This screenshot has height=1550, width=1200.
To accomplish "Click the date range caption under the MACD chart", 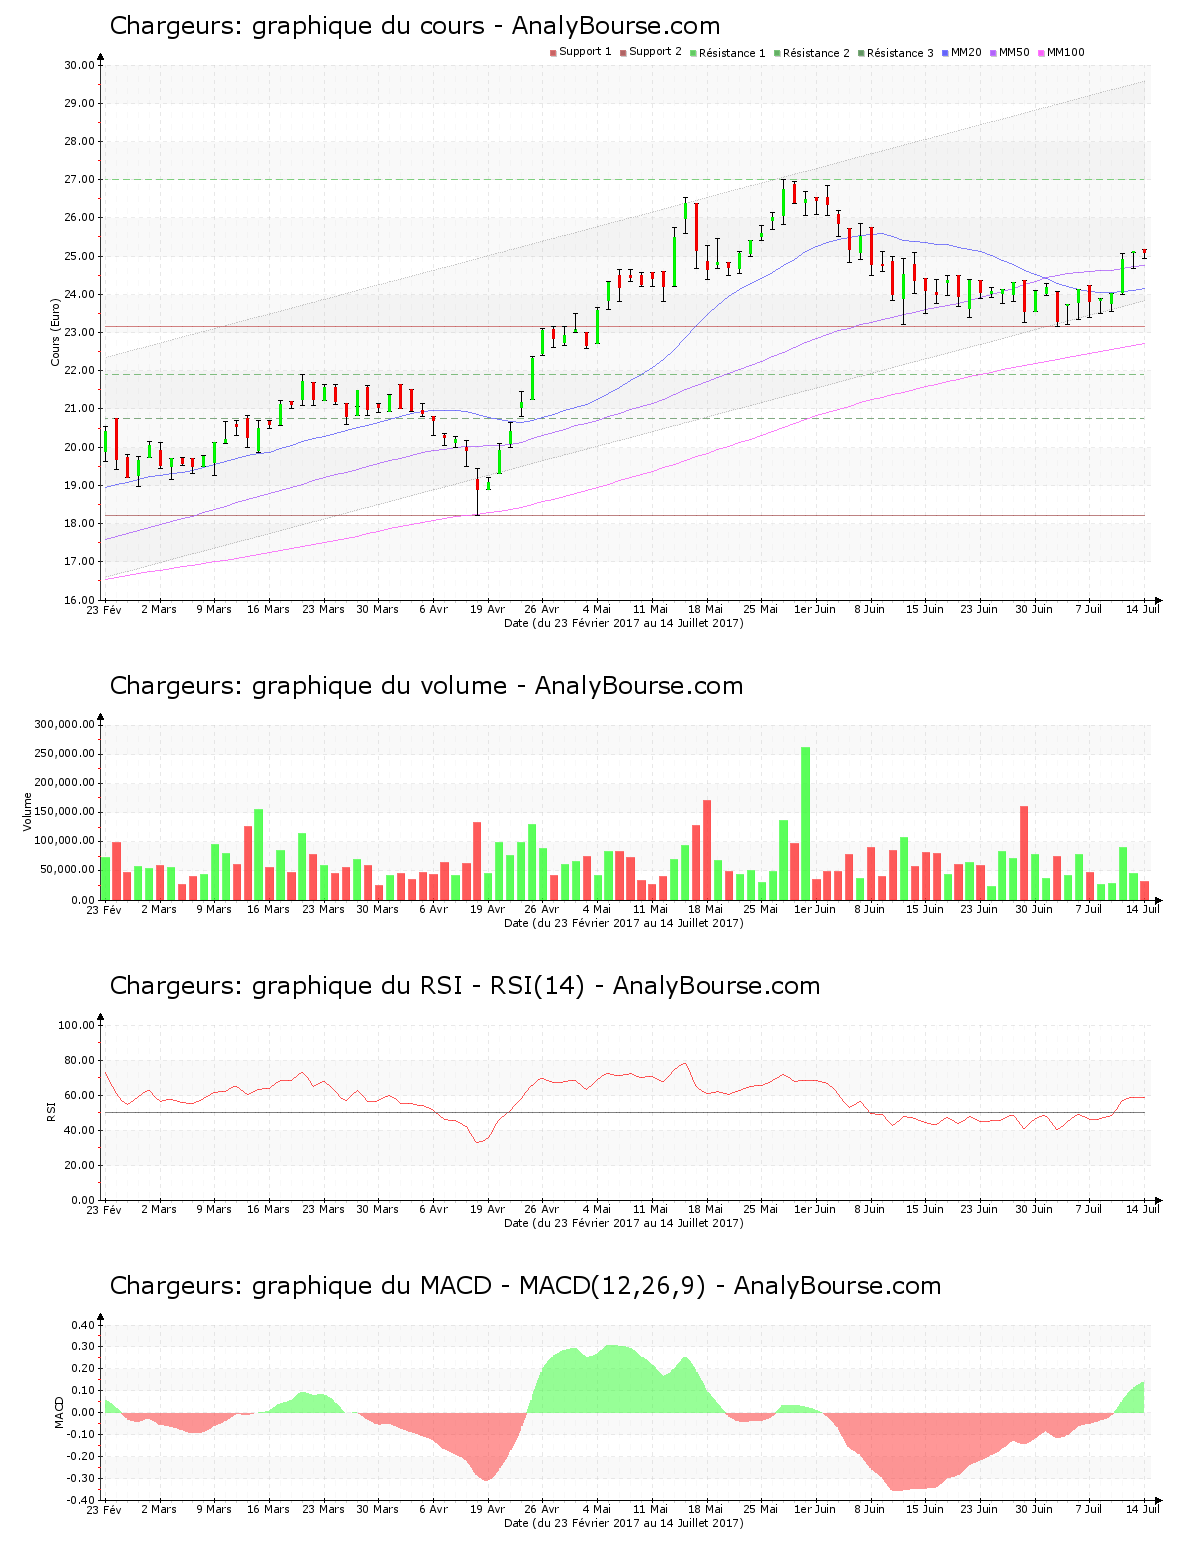I will pyautogui.click(x=623, y=1523).
